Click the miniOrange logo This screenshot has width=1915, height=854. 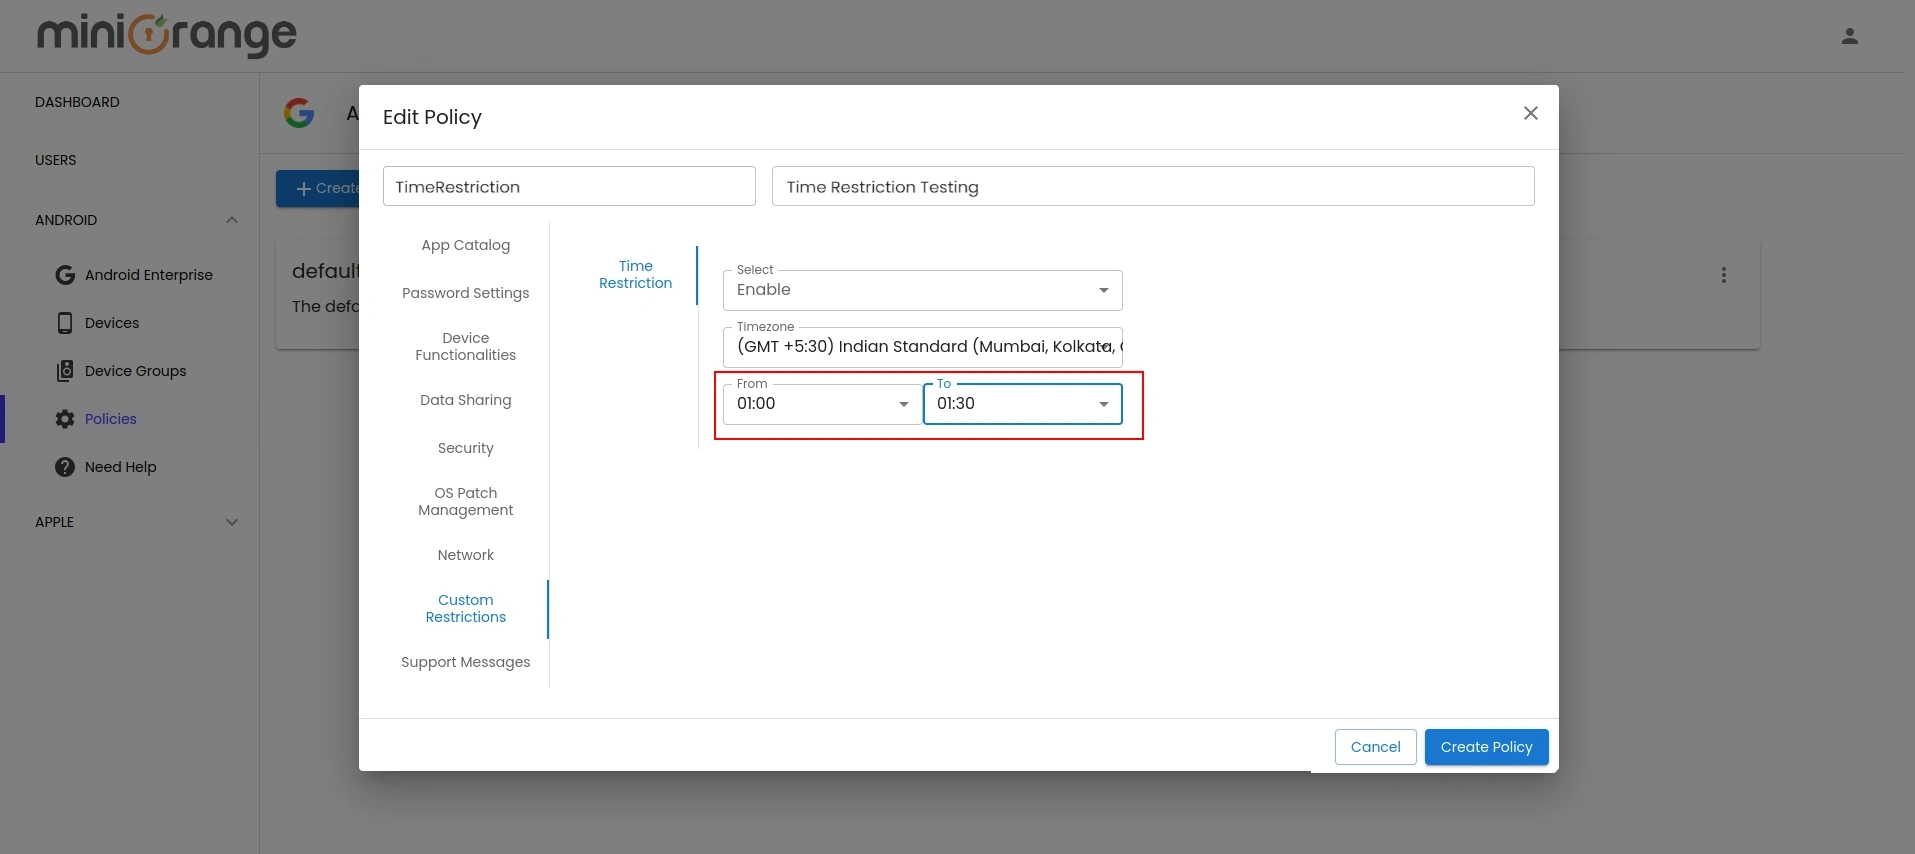pos(167,35)
